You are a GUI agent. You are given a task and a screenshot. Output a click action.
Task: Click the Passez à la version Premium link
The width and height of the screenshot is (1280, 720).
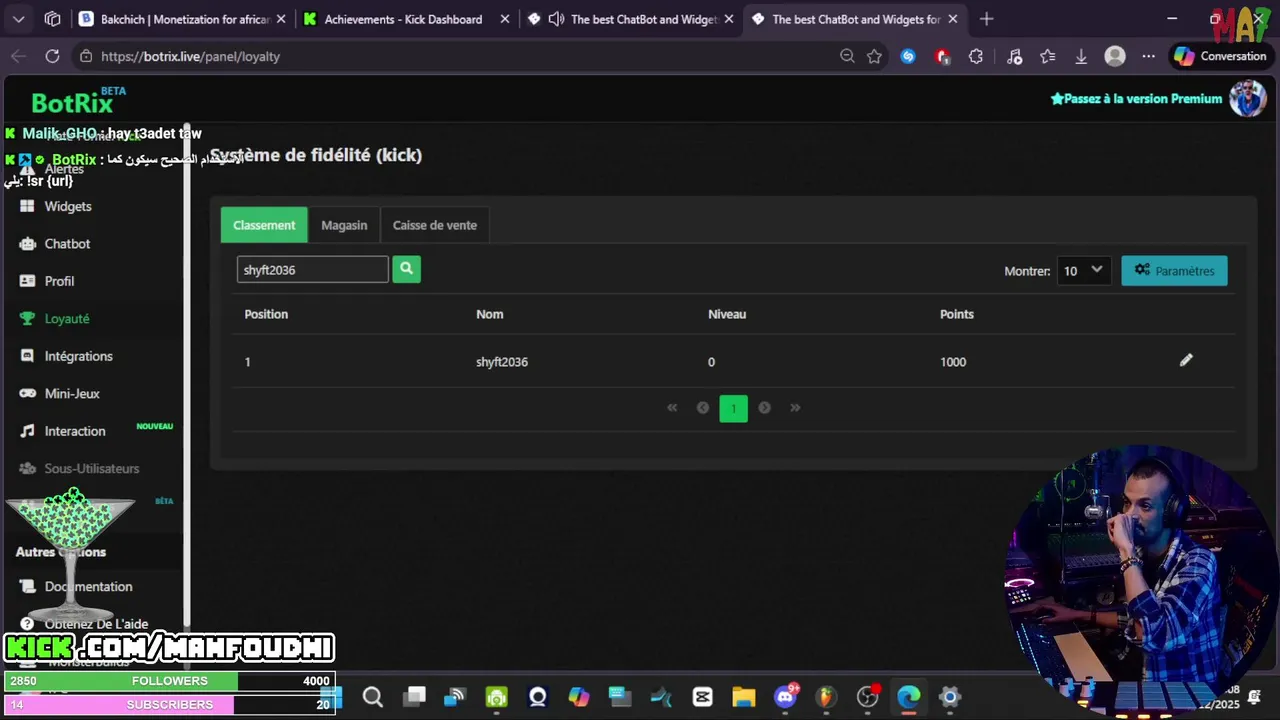pos(1136,99)
